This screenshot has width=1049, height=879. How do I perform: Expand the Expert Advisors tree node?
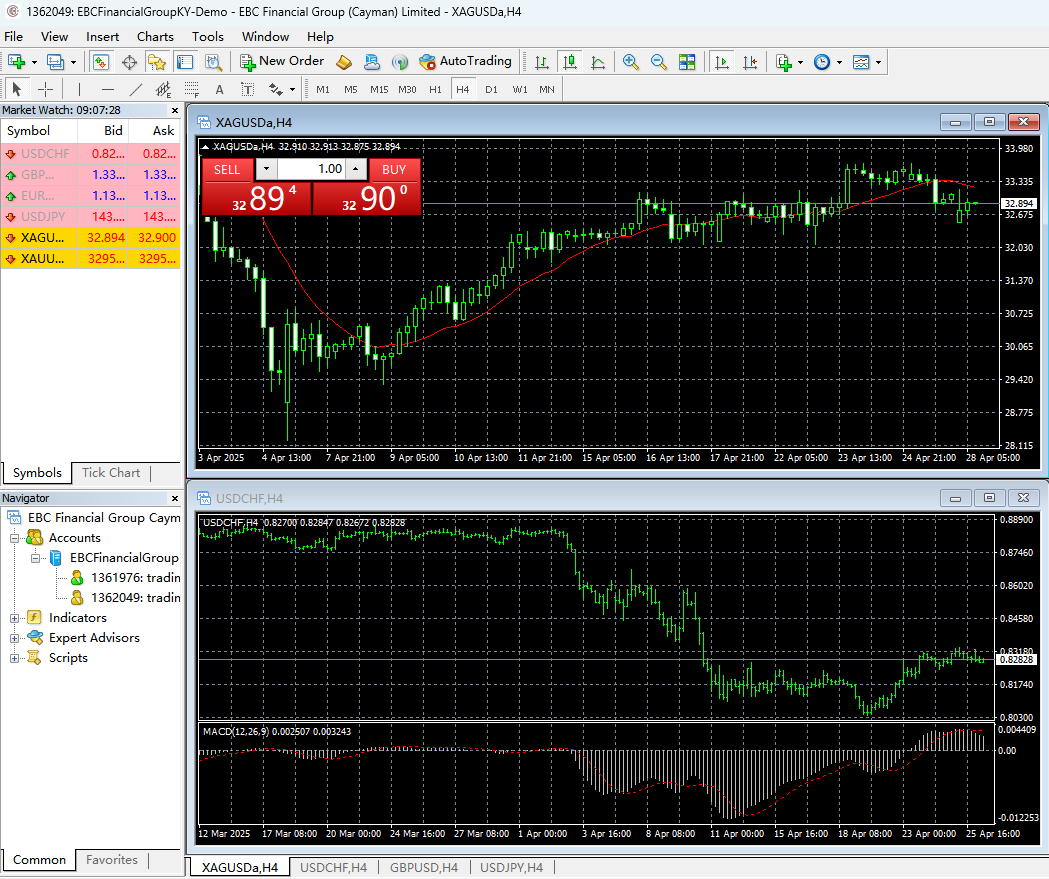[14, 638]
